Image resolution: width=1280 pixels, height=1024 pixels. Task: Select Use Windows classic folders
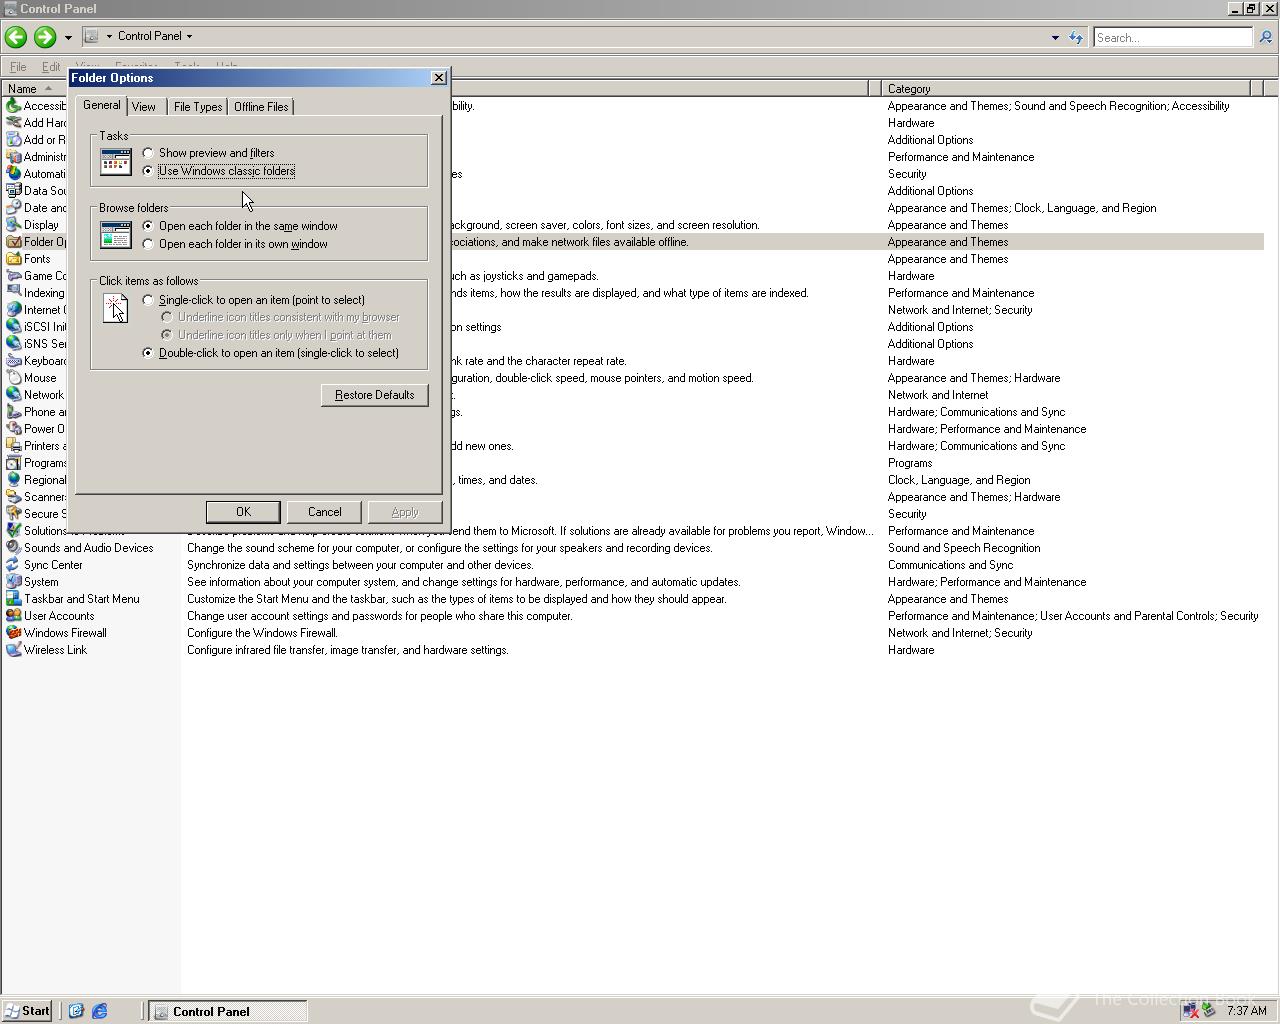pos(218,171)
